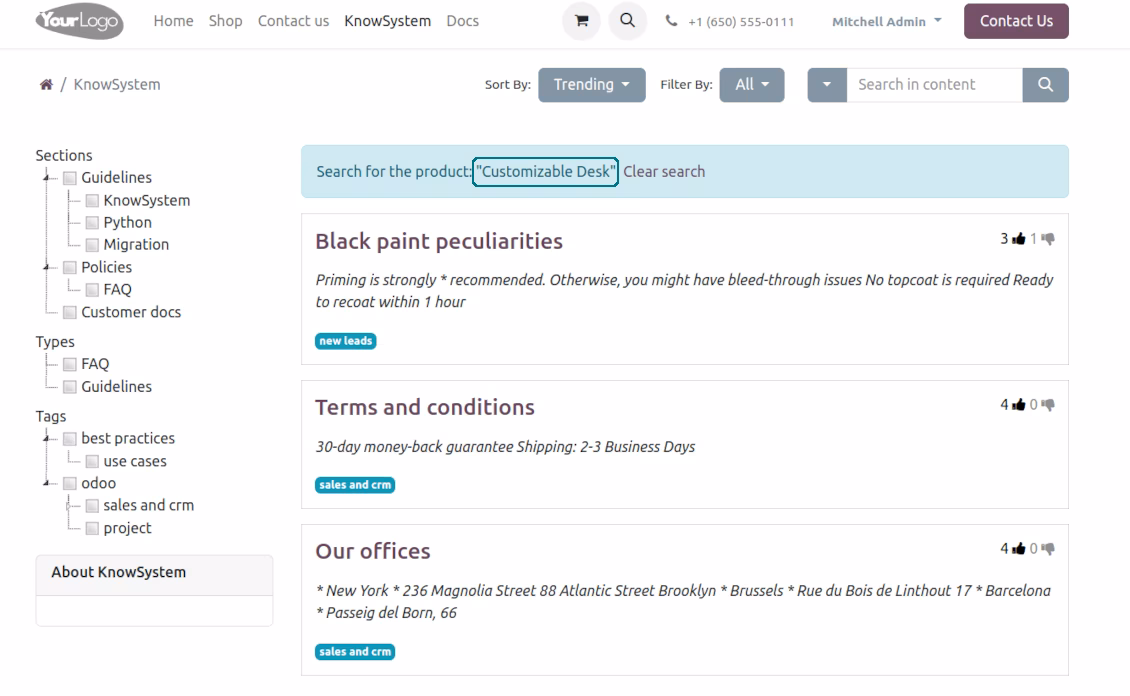Click sales and crm badge under Our offices
This screenshot has height=696, width=1130.
pos(355,652)
